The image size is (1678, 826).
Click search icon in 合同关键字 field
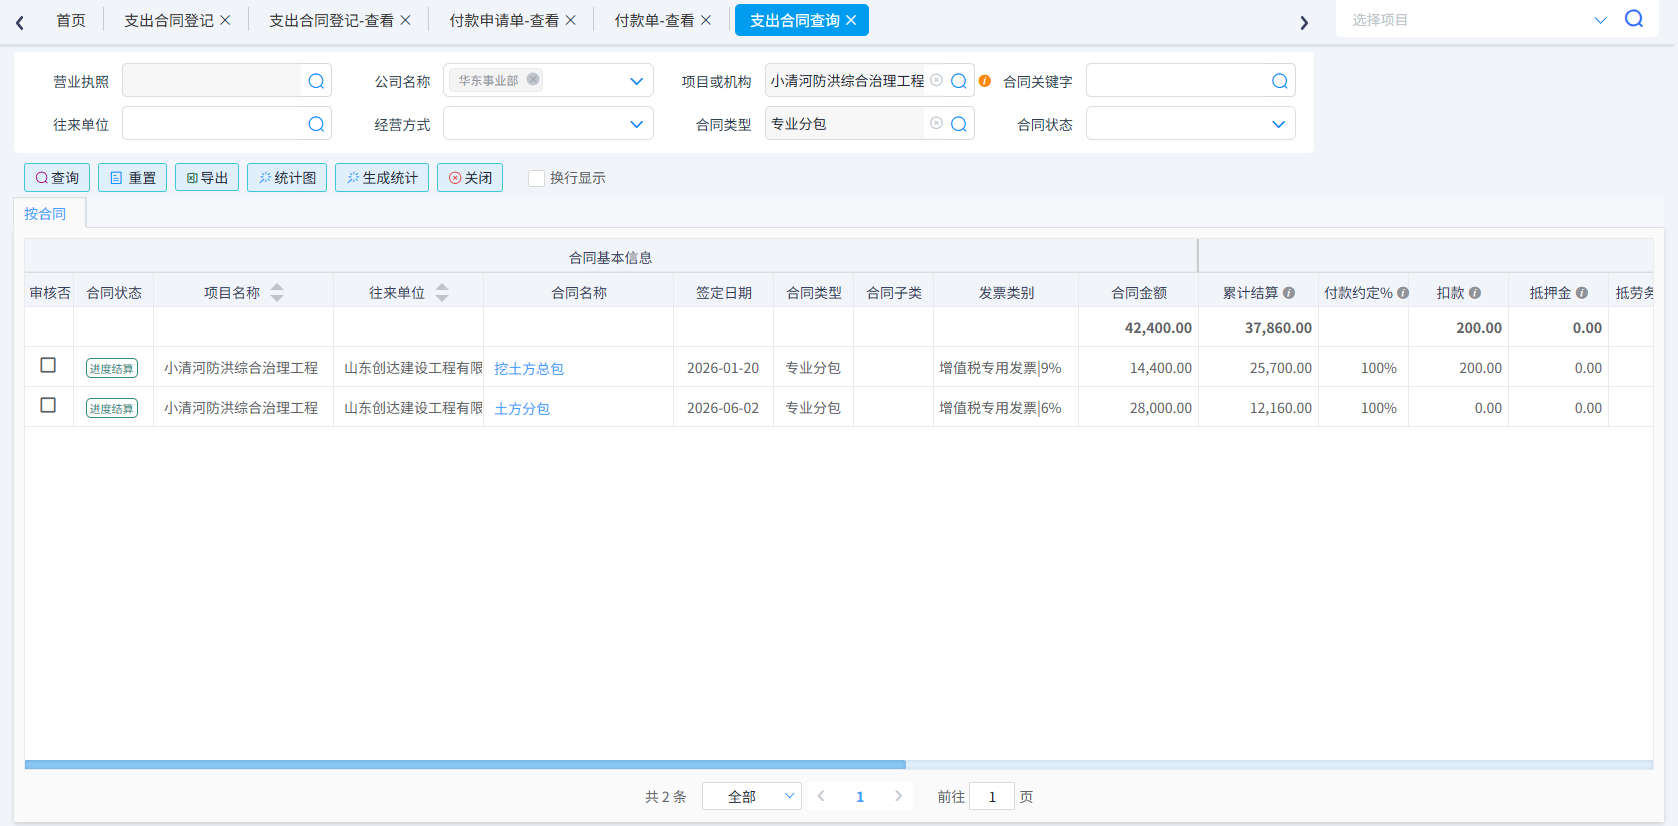(x=1279, y=81)
